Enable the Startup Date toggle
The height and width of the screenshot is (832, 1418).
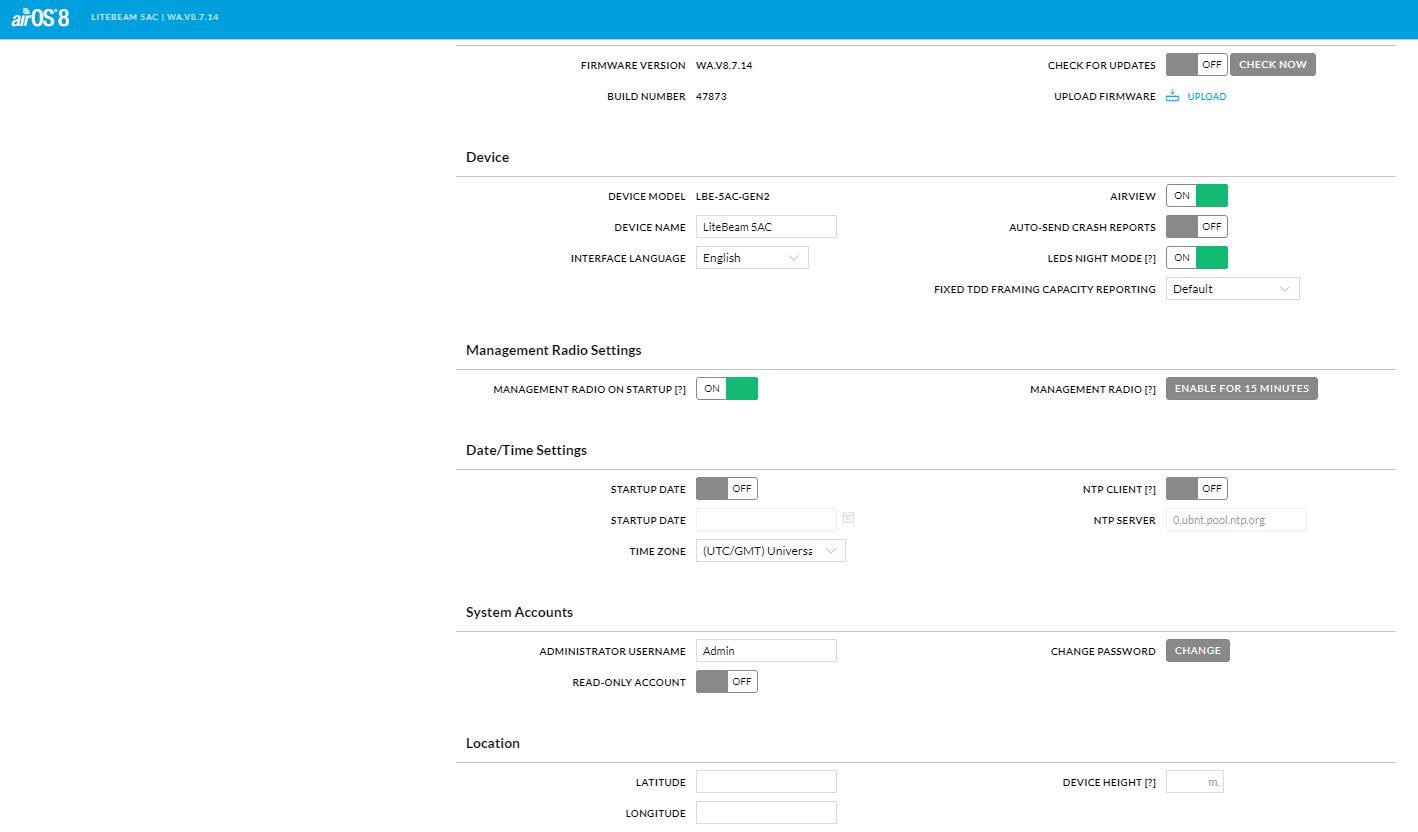(727, 489)
